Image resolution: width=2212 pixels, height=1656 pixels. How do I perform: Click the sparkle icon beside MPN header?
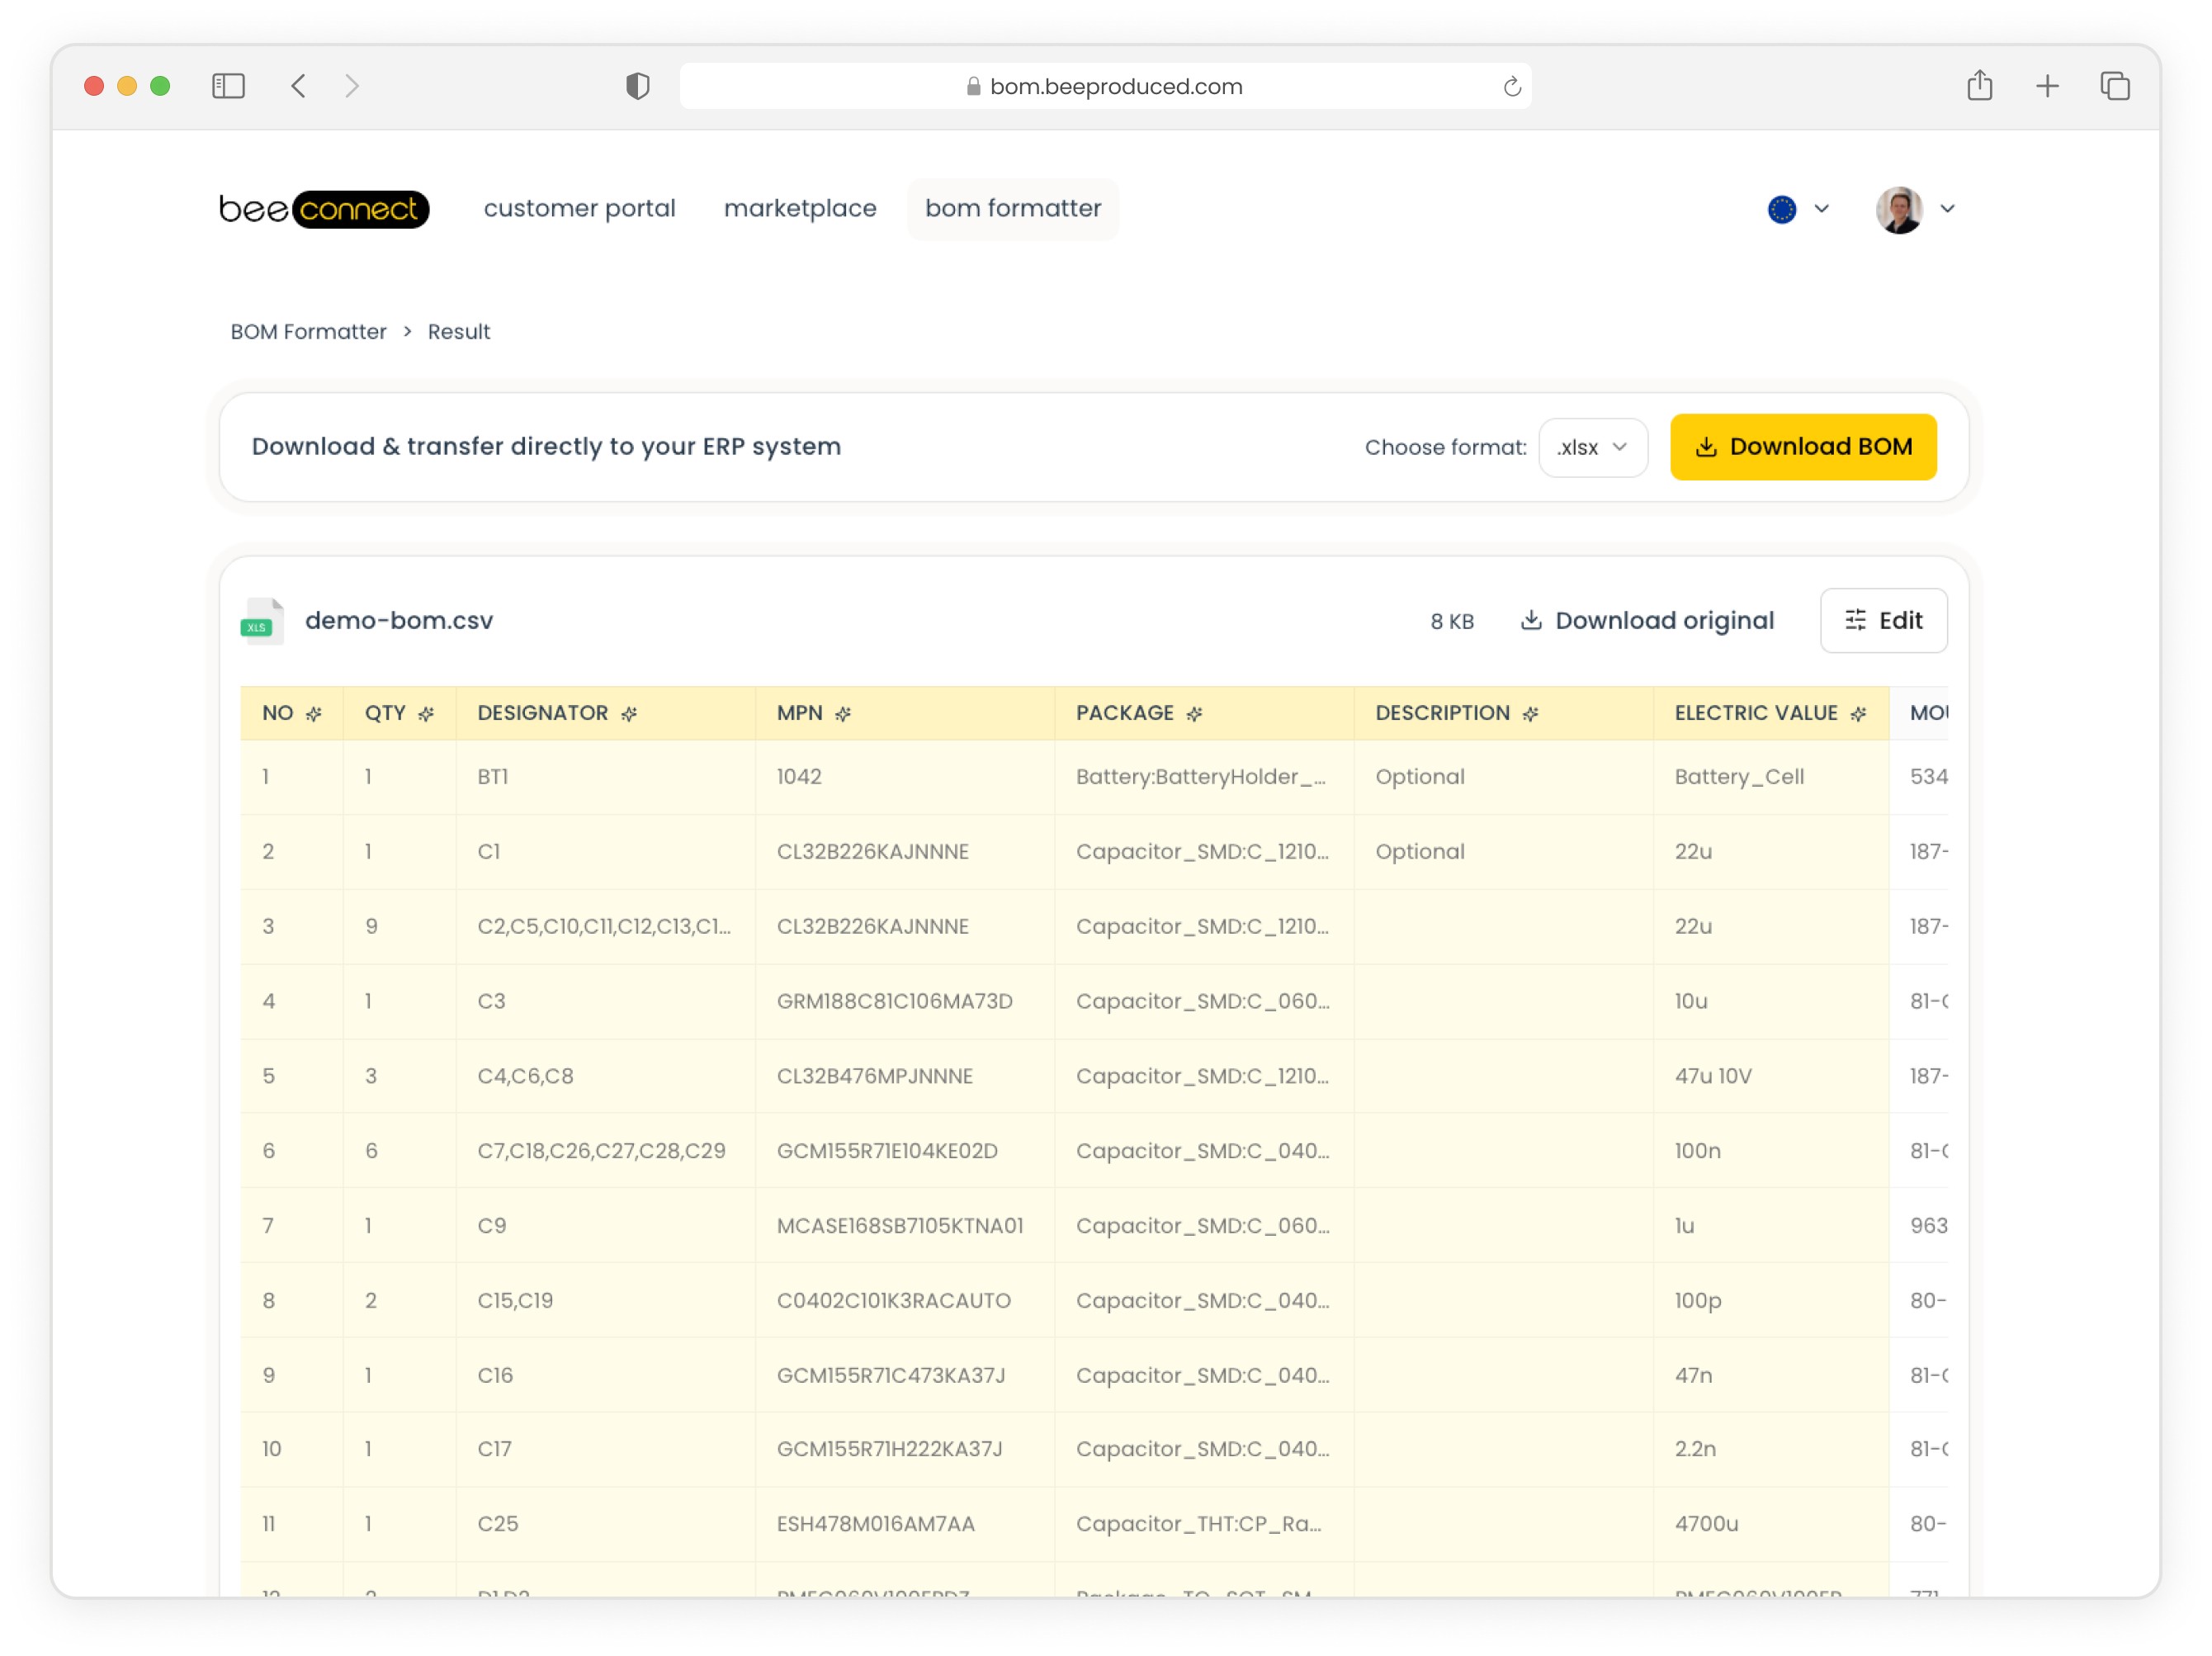843,714
